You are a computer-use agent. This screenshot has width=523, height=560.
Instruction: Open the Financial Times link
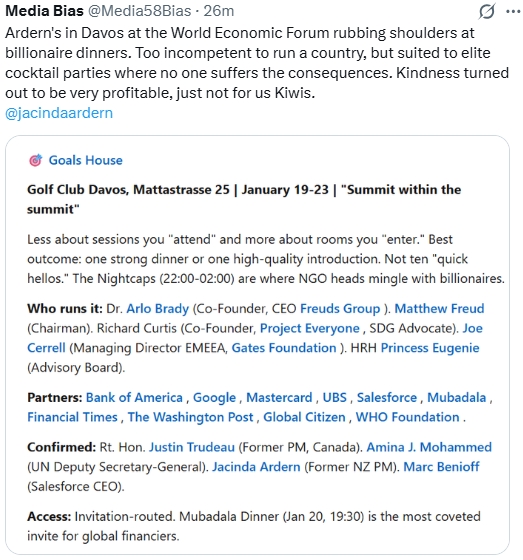point(73,417)
